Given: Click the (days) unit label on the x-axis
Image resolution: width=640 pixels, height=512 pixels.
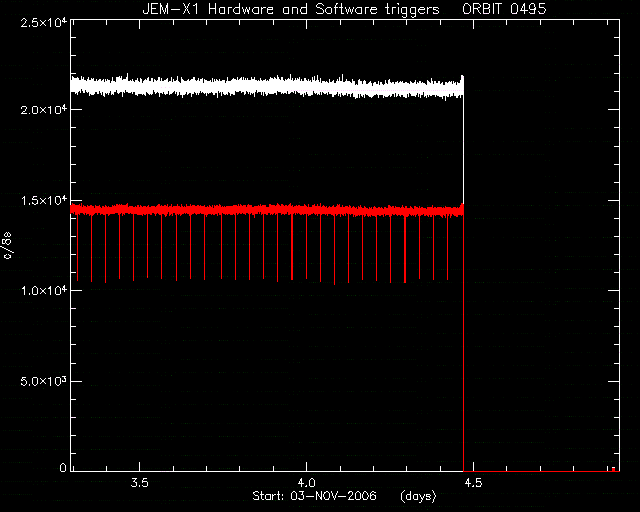Looking at the screenshot, I should coord(418,496).
